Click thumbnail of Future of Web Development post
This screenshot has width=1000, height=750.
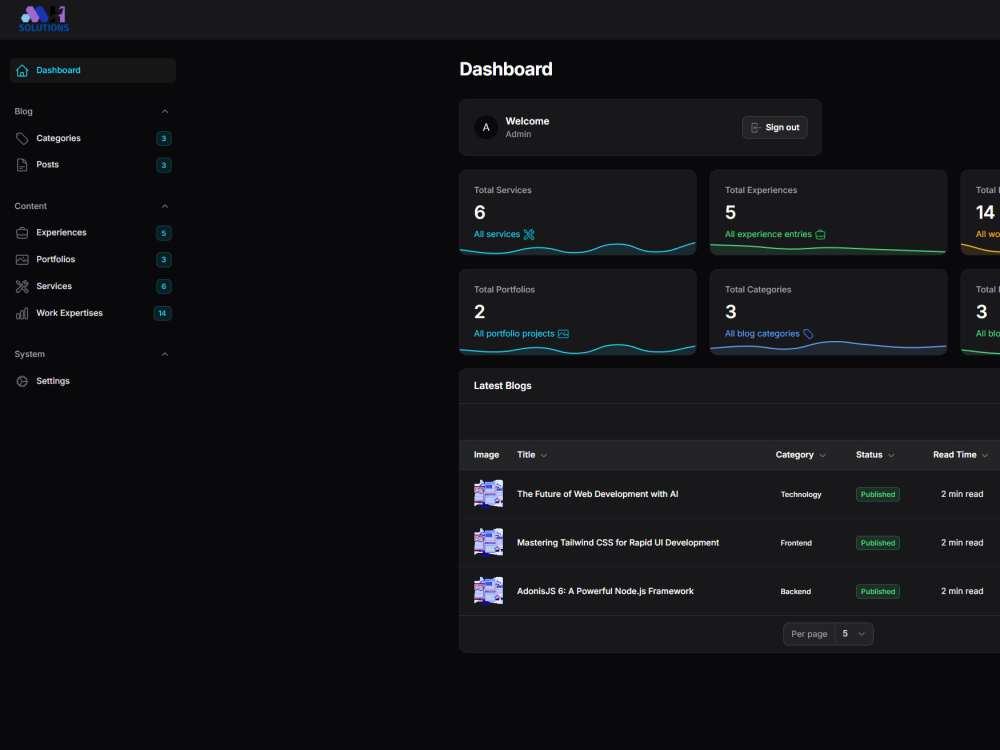[x=489, y=494]
